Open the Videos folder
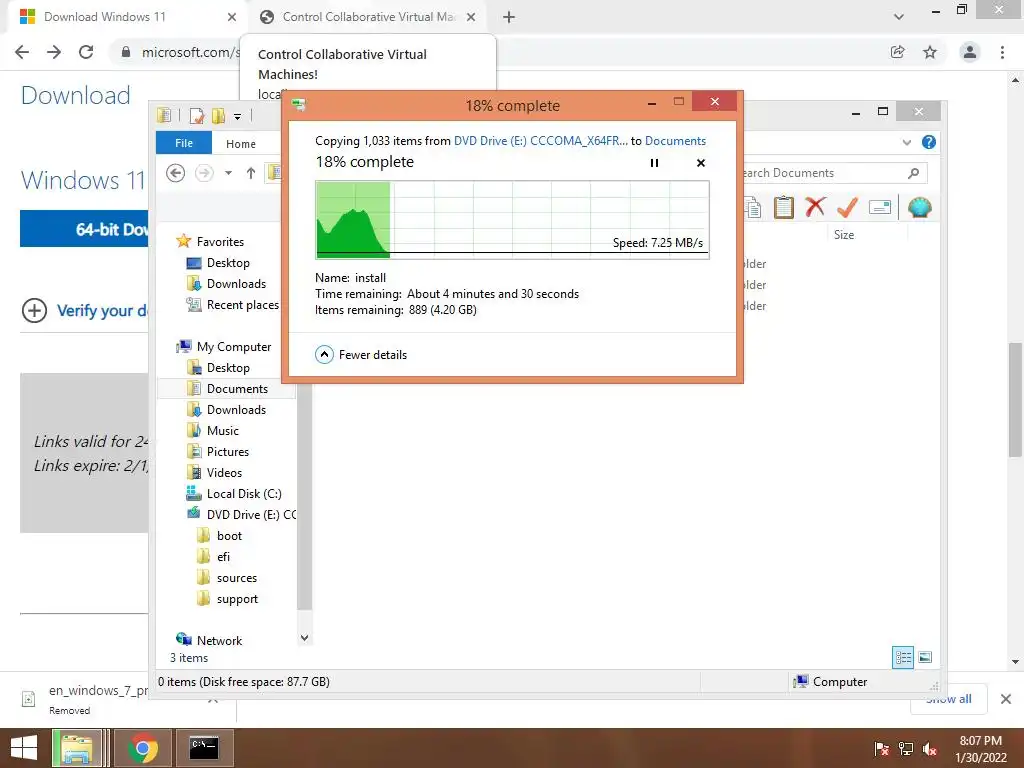The height and width of the screenshot is (768, 1024). click(224, 473)
